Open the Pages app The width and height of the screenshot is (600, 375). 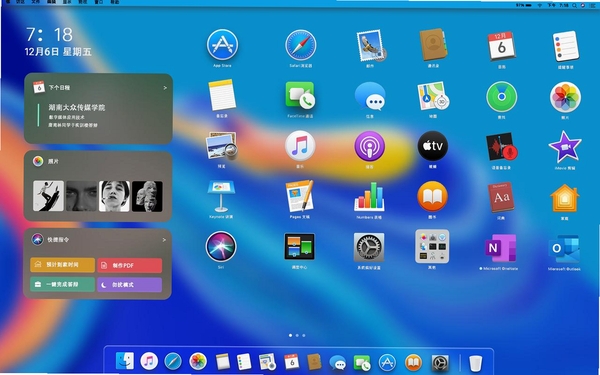tap(300, 196)
